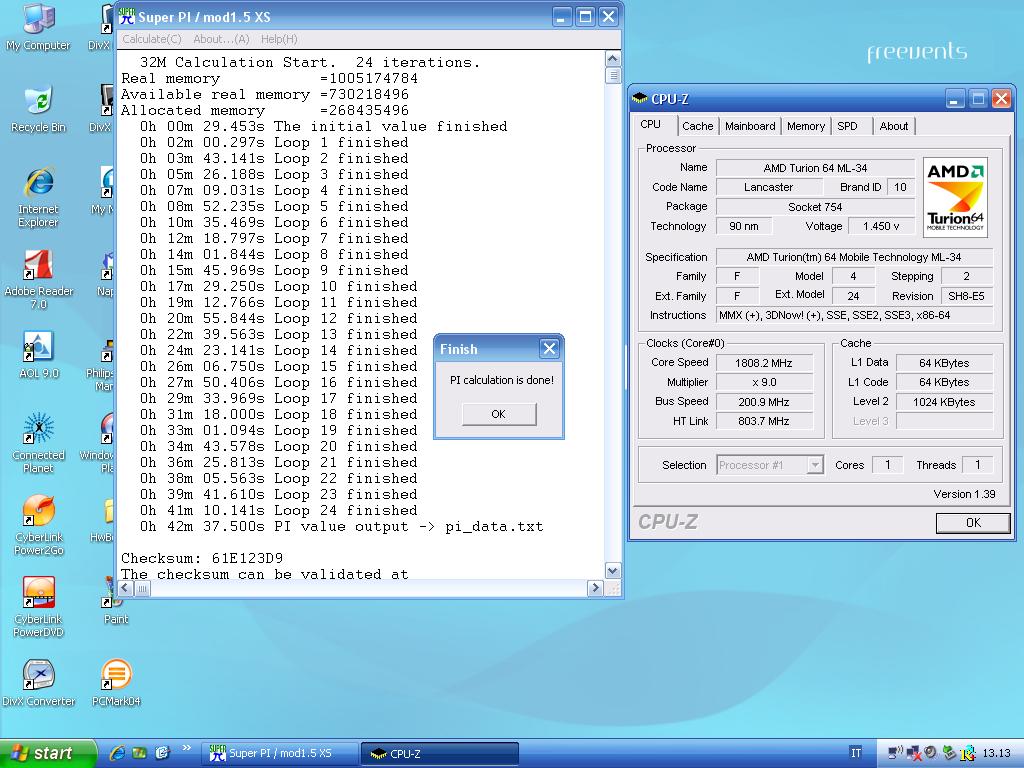The image size is (1024, 768).
Task: Open About menu in Super PI
Action: 221,39
